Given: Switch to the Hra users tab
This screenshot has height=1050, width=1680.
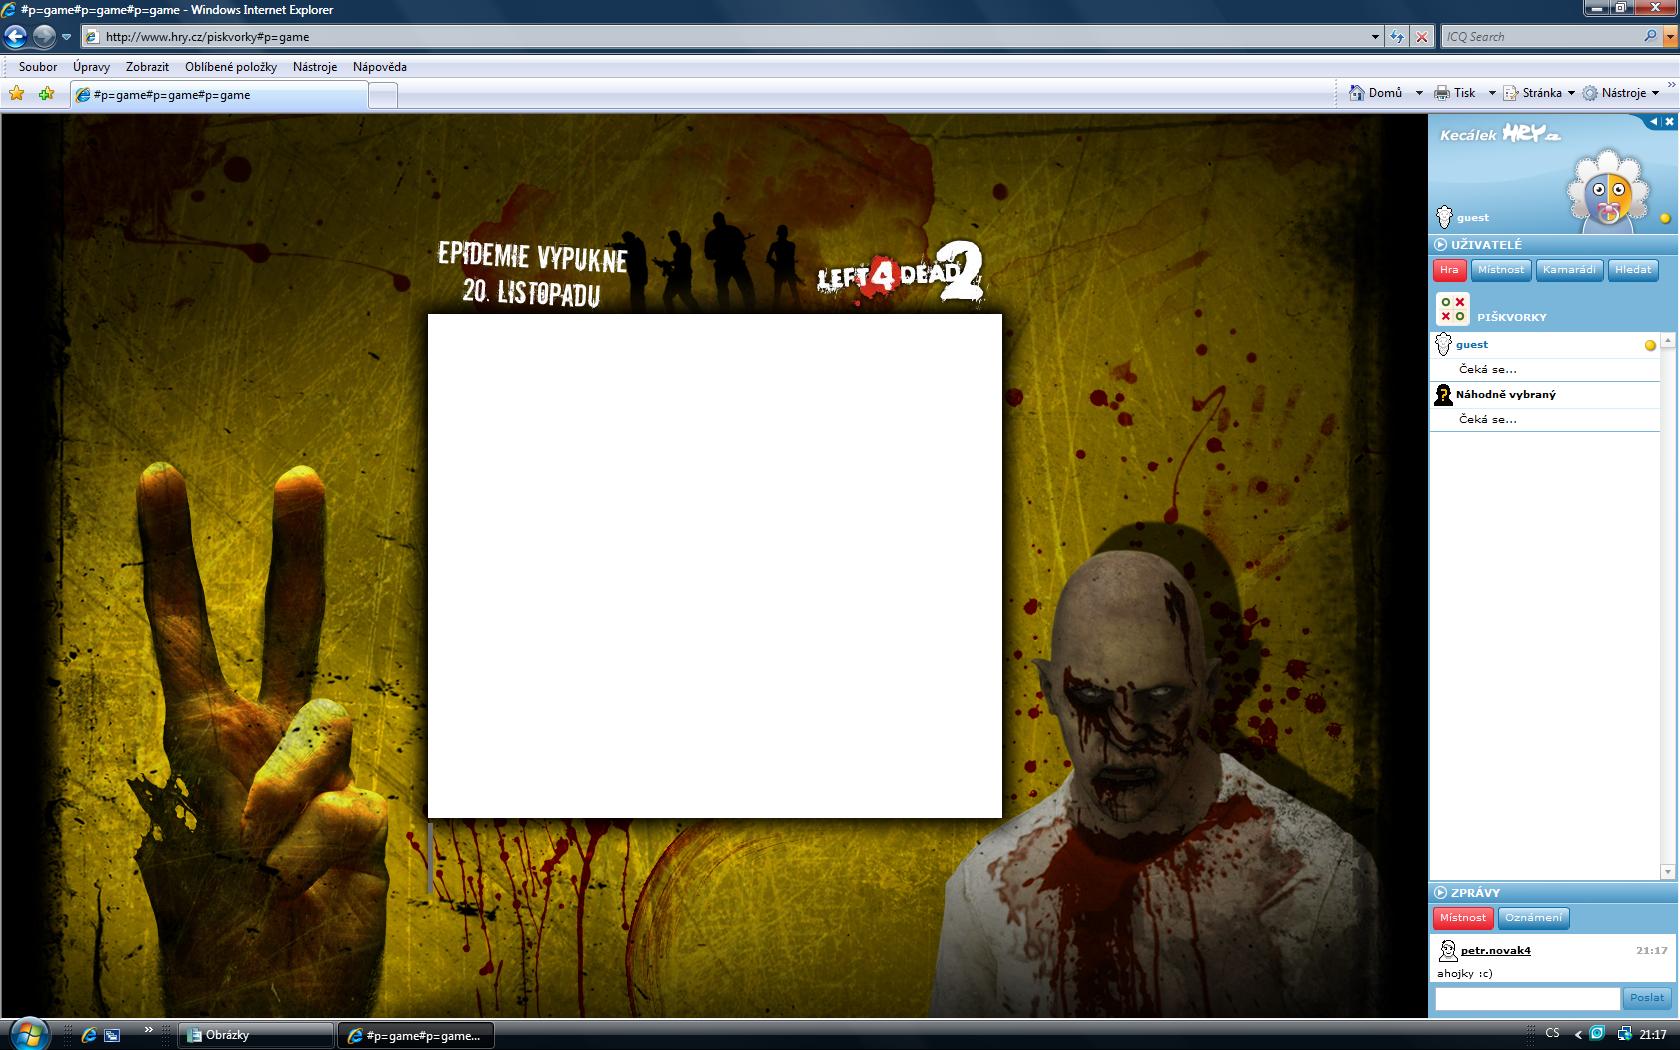Looking at the screenshot, I should [x=1449, y=270].
